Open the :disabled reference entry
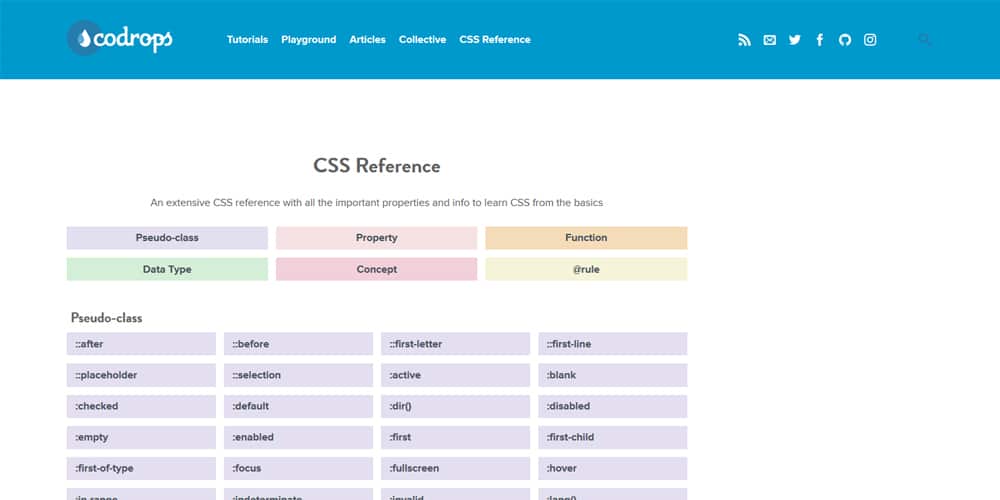This screenshot has width=1000, height=500. tap(612, 406)
